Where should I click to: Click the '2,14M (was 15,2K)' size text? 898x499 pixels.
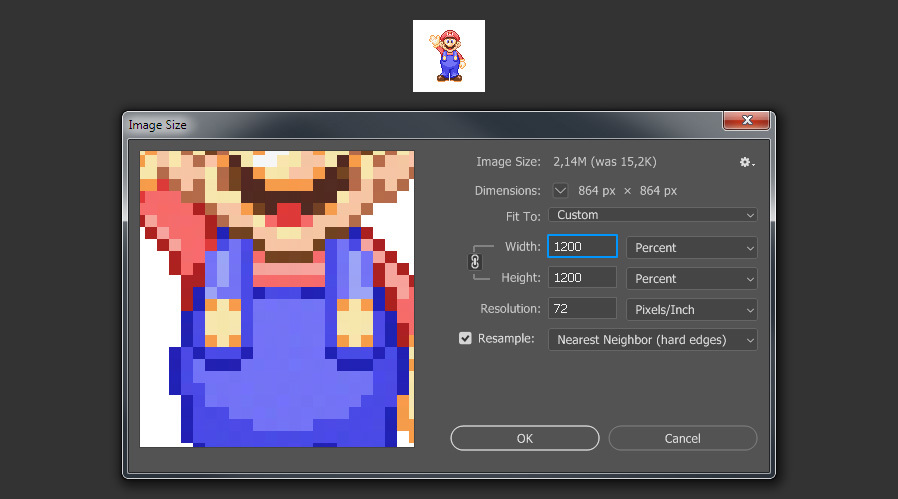[605, 162]
